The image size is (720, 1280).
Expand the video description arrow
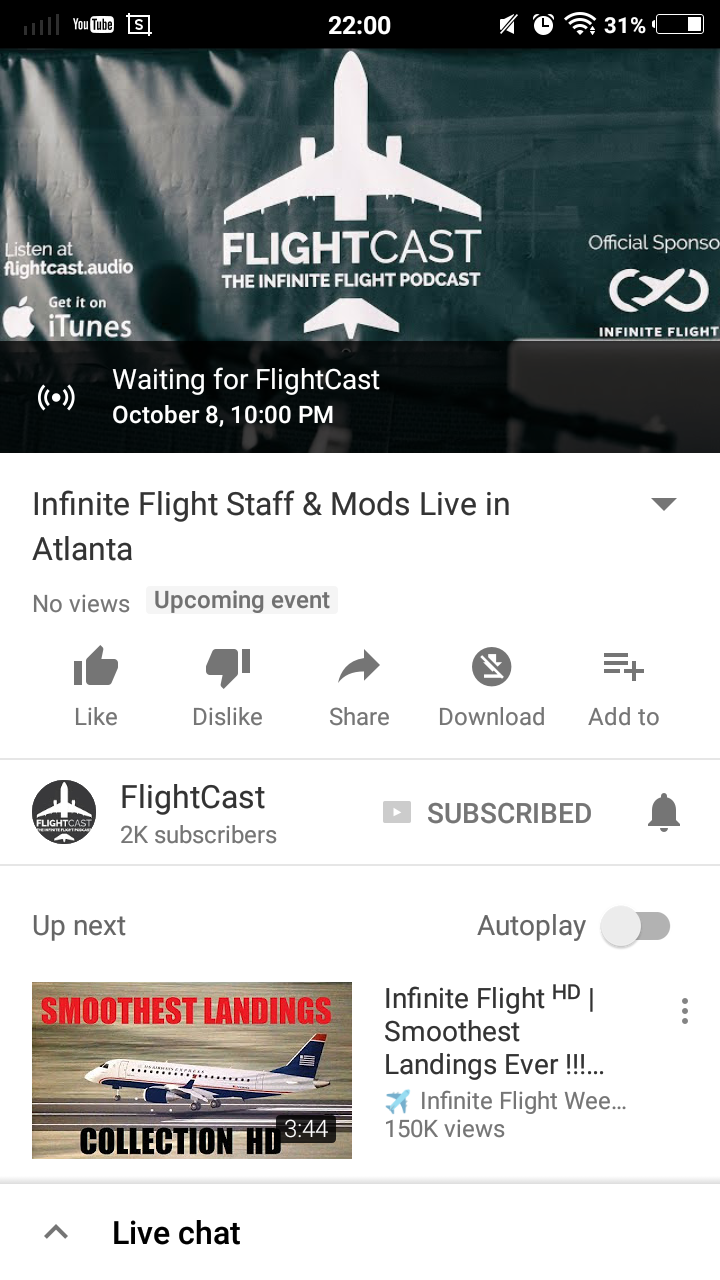[x=664, y=504]
